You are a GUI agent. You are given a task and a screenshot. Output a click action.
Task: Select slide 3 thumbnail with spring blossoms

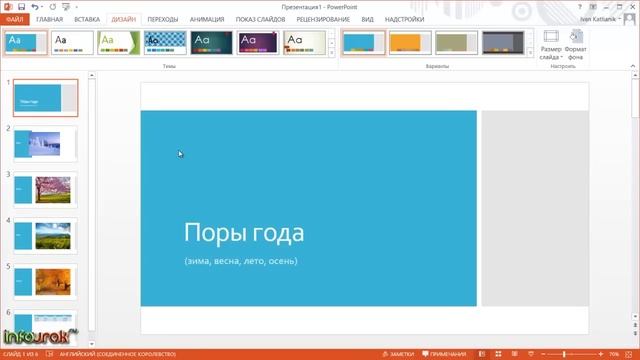click(x=45, y=190)
